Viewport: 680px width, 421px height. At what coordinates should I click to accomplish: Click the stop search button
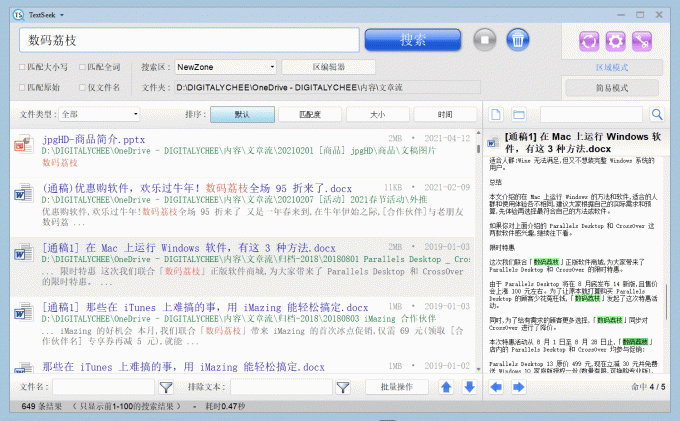click(485, 40)
